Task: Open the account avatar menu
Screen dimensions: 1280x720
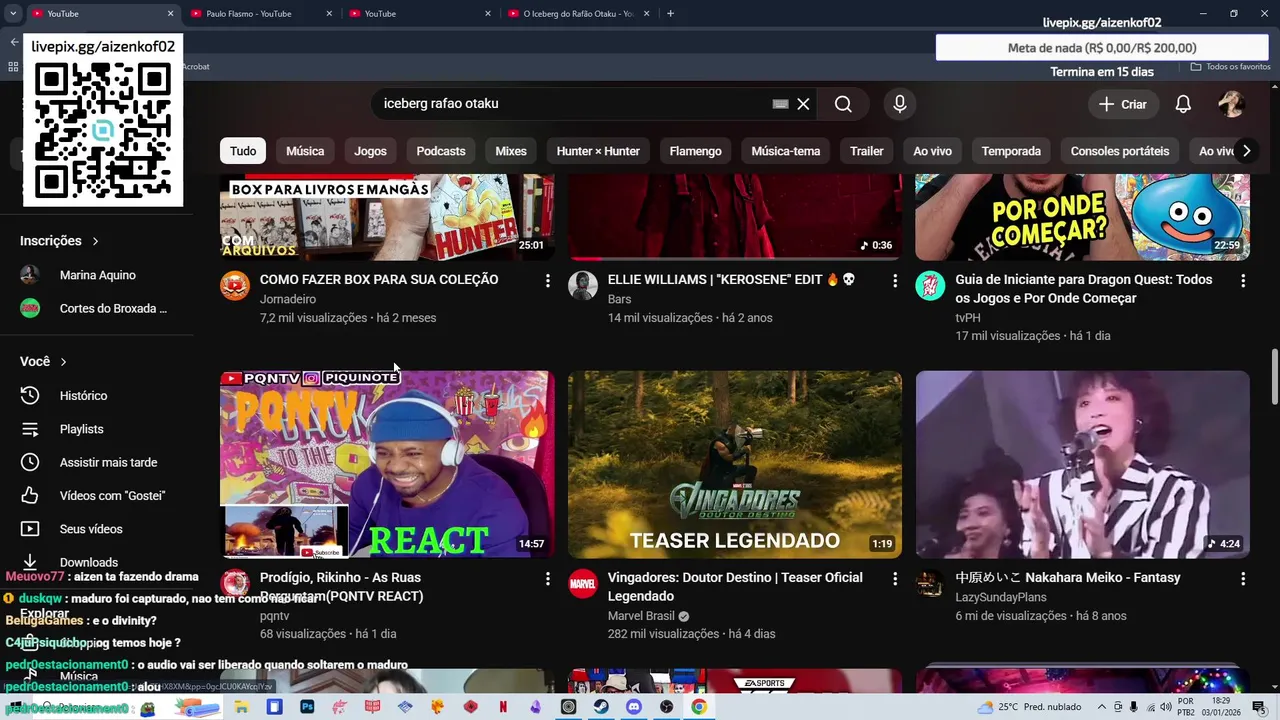Action: click(1231, 104)
